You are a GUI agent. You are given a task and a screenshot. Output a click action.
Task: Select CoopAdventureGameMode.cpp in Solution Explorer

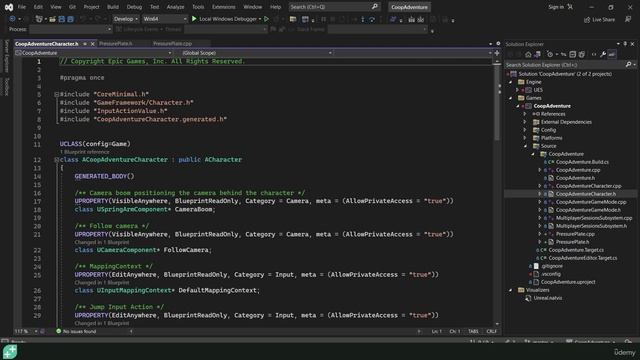point(591,202)
